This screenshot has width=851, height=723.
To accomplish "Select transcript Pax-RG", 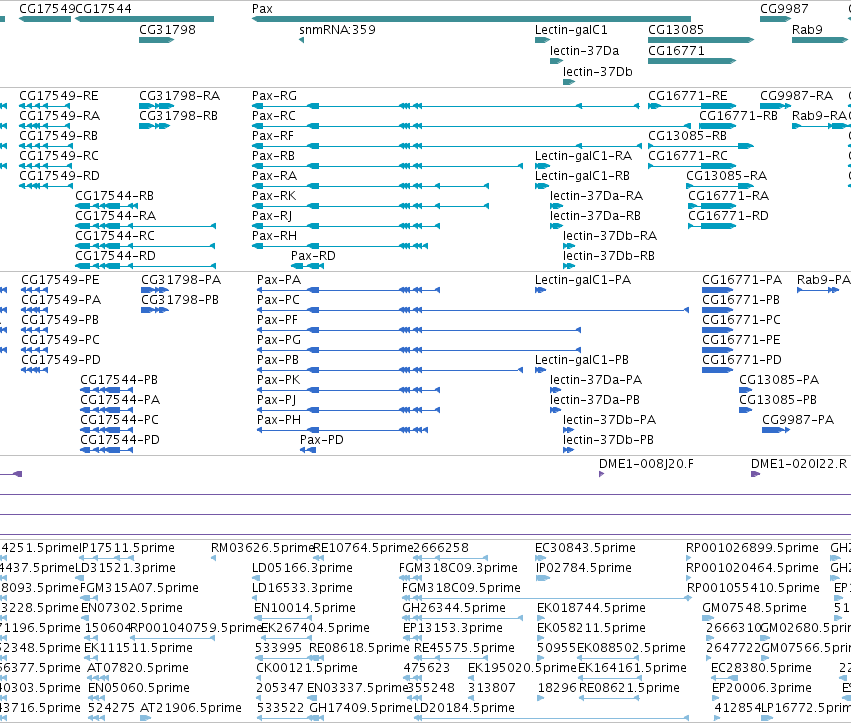I will (x=446, y=106).
